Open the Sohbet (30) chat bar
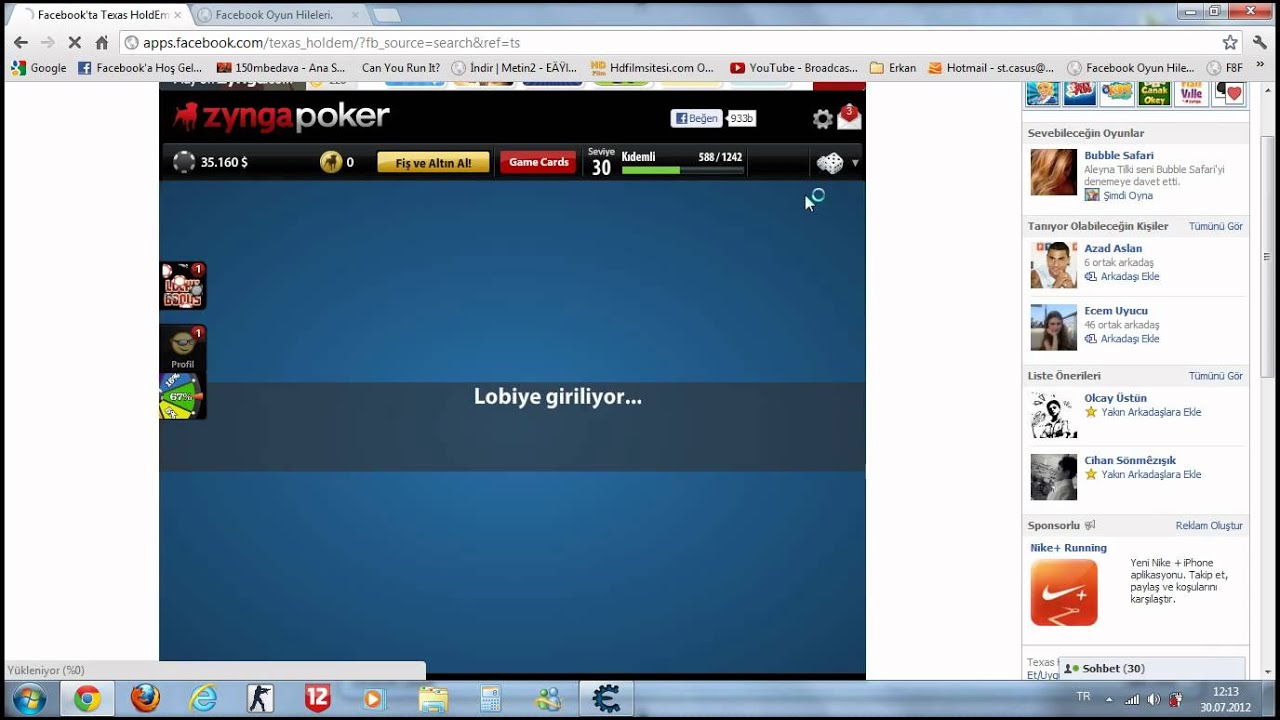 pos(1151,668)
